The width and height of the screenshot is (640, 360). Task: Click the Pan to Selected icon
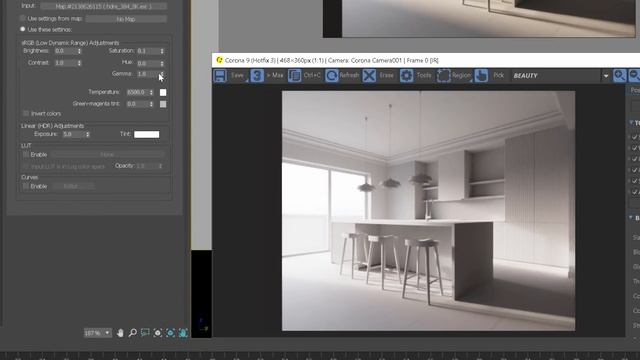click(183, 333)
